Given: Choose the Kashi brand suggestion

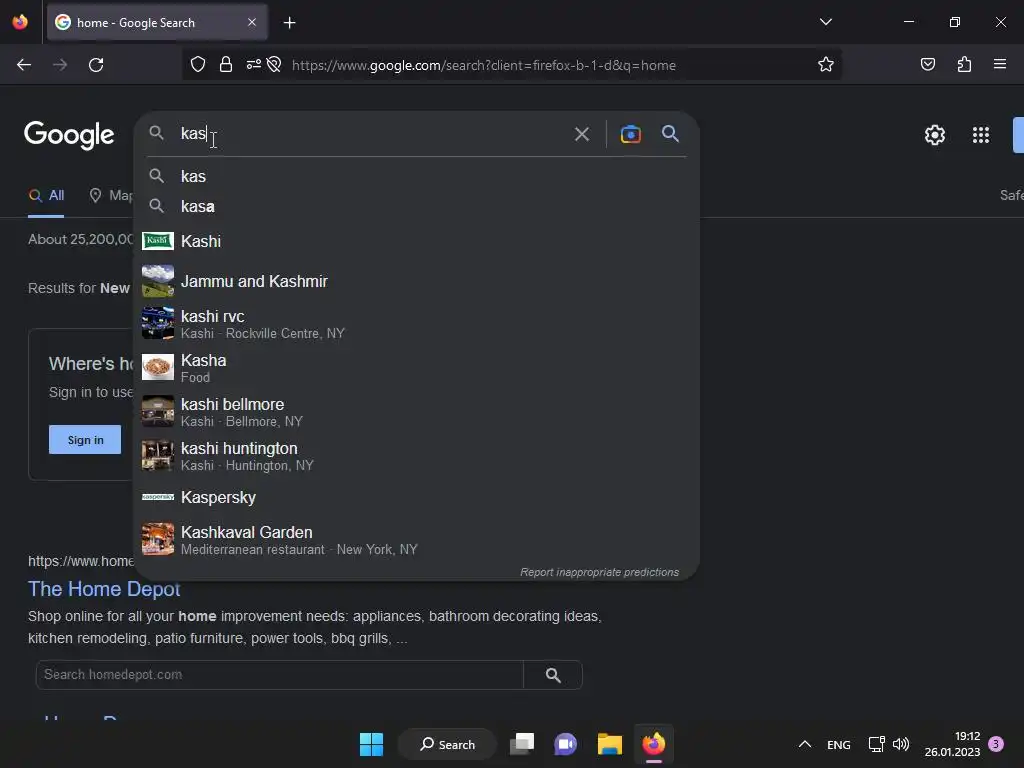Looking at the screenshot, I should coord(416,241).
